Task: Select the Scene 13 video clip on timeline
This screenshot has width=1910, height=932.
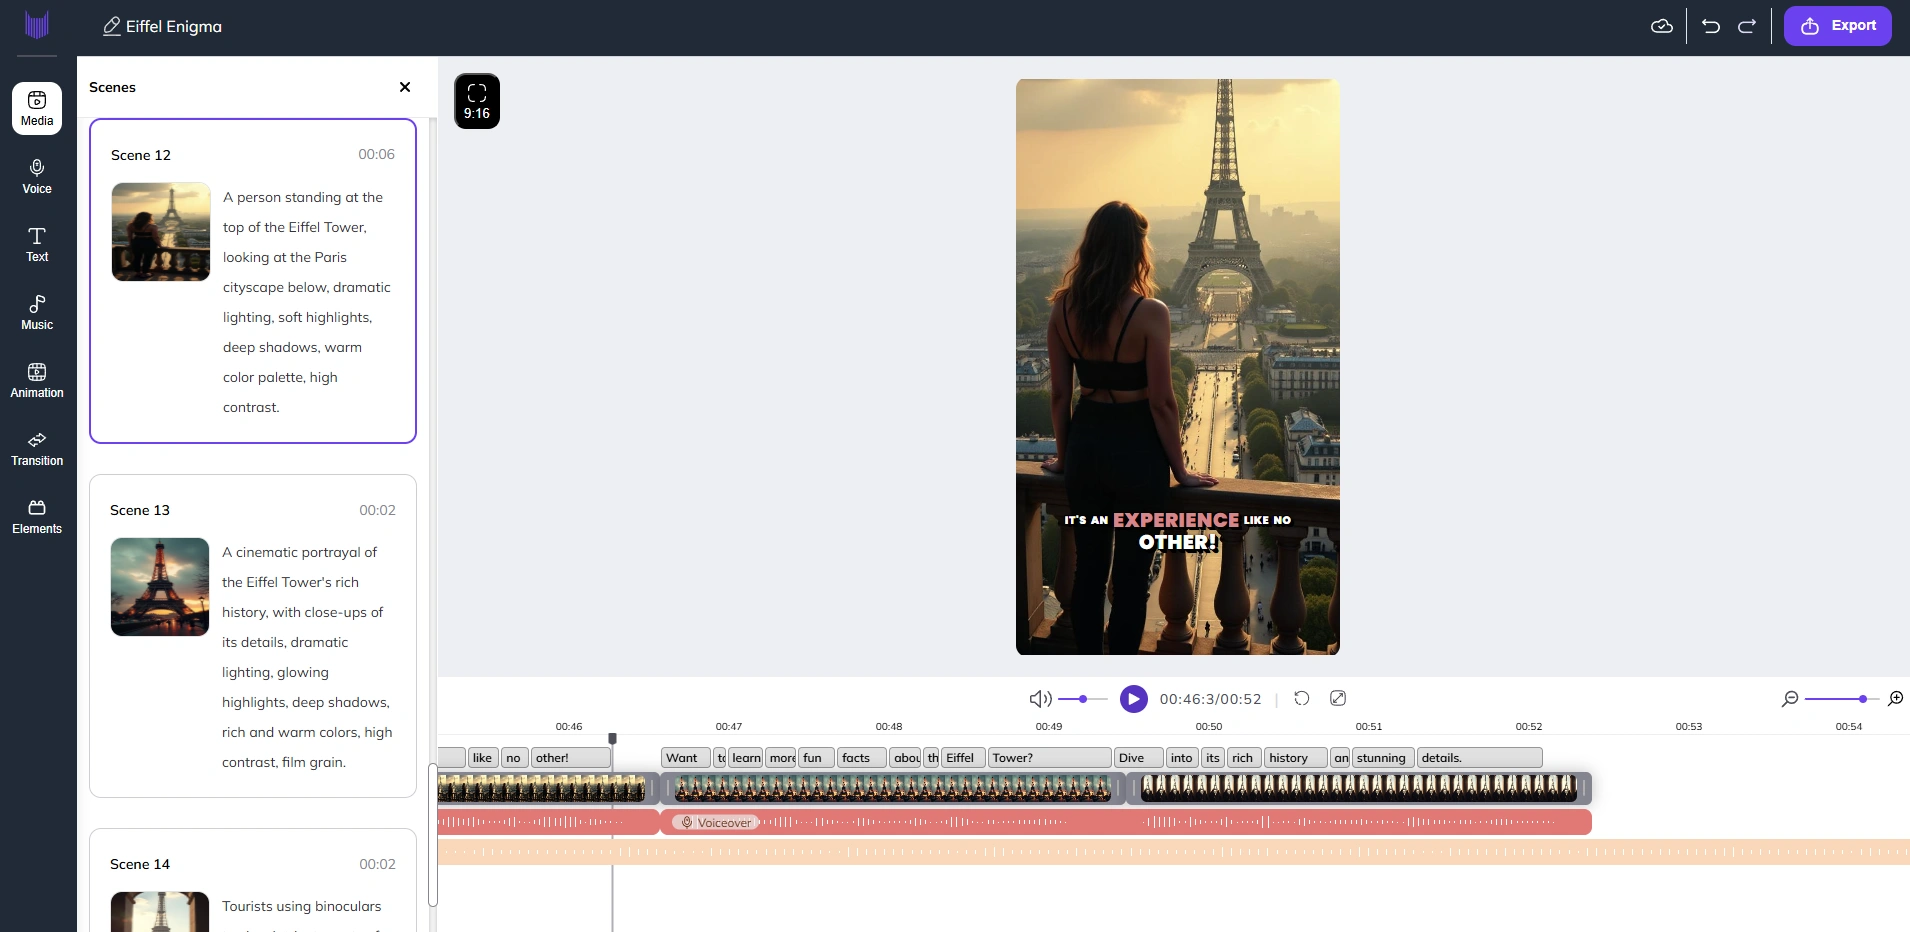Action: tap(894, 789)
